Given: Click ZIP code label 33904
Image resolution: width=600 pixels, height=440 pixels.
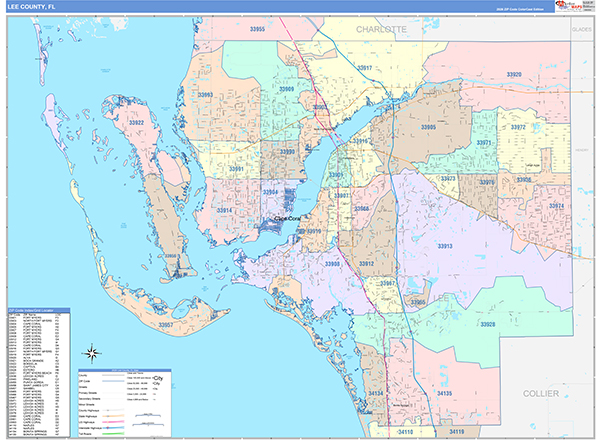Looking at the screenshot, I should coord(270,192).
